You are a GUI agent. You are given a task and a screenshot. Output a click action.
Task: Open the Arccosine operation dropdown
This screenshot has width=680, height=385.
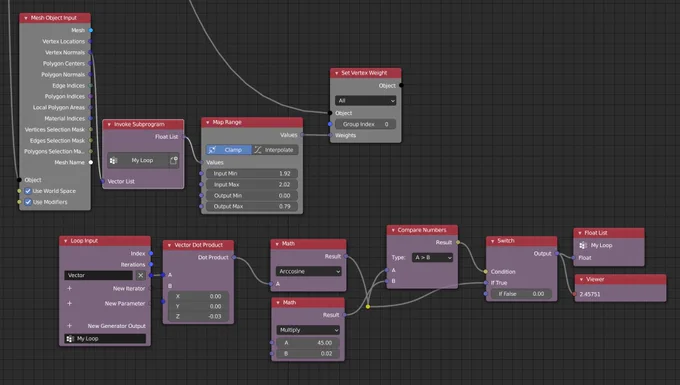click(x=308, y=271)
